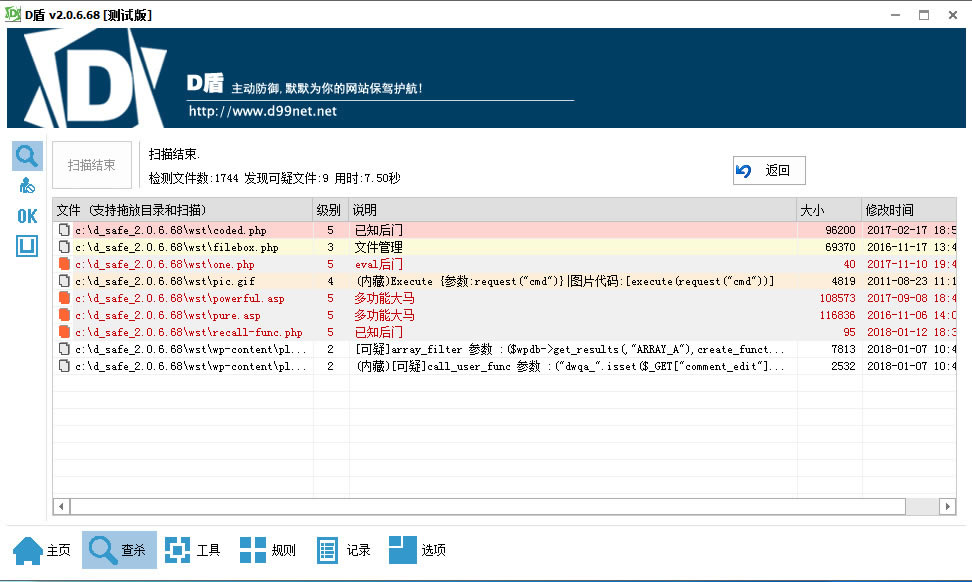972x582 pixels.
Task: Click the blue OK icon in sidebar
Action: [27, 216]
